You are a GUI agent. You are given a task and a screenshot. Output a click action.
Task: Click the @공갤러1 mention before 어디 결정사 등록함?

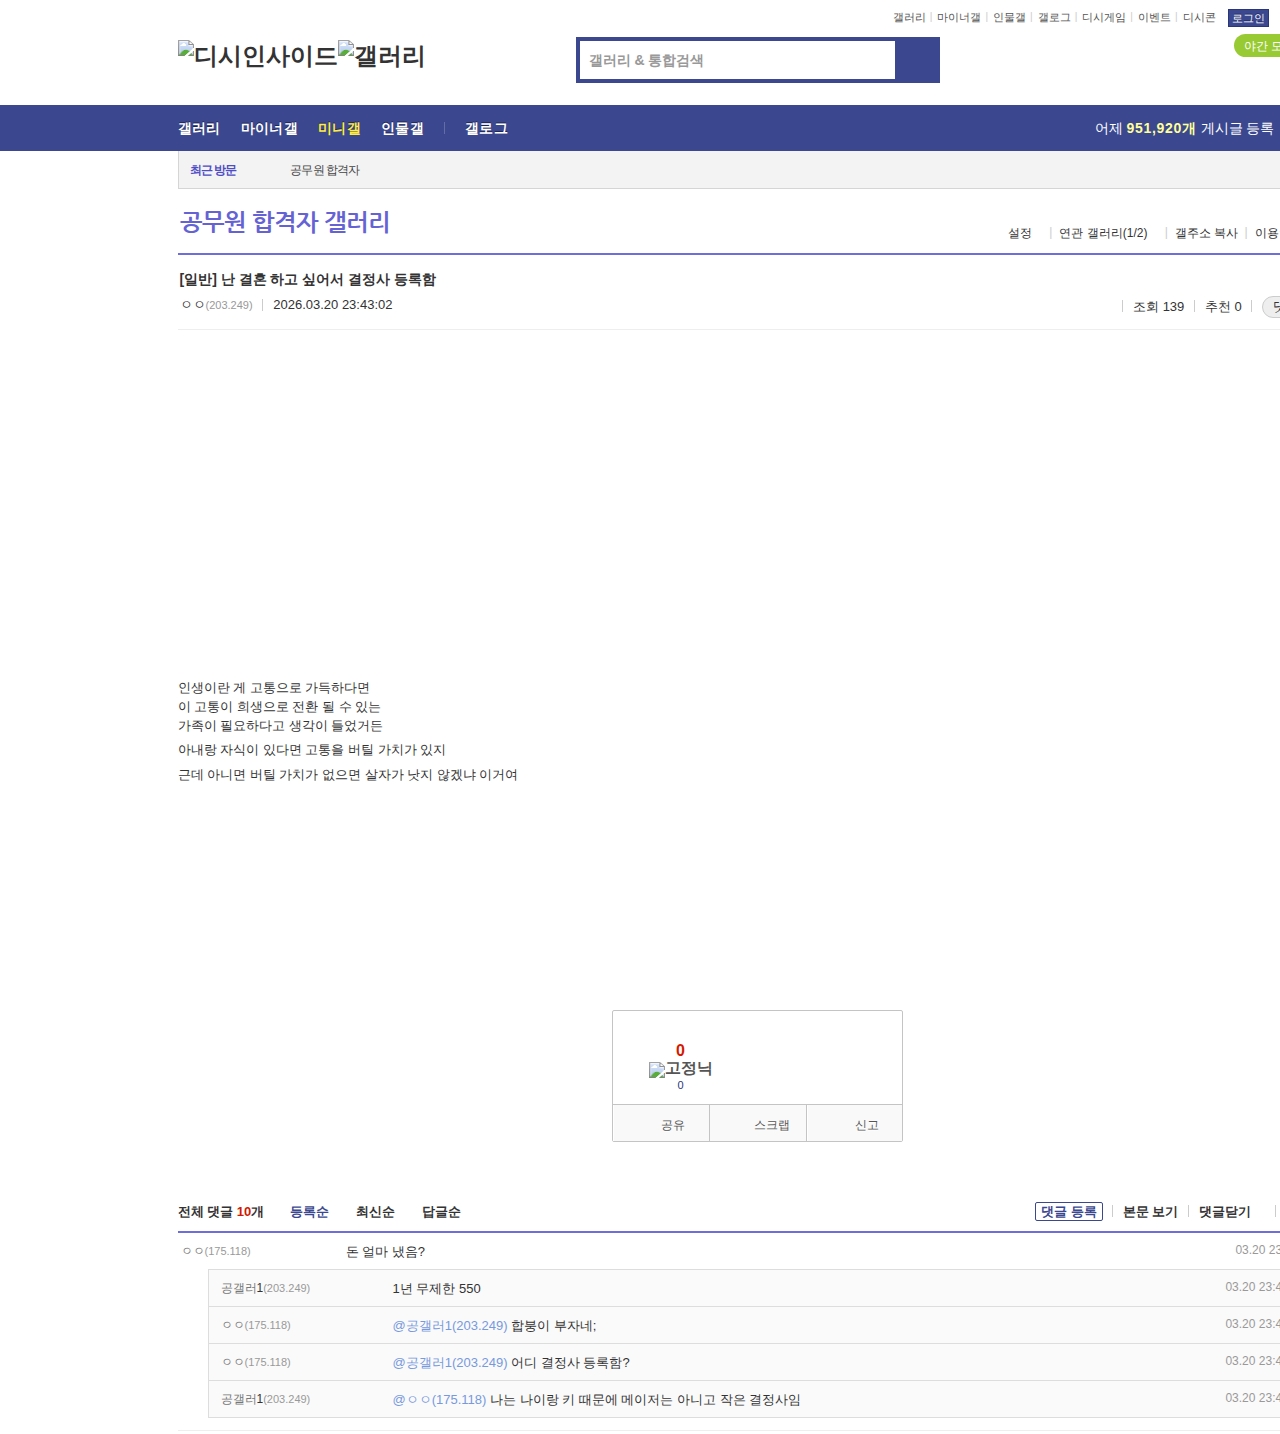(x=450, y=1363)
